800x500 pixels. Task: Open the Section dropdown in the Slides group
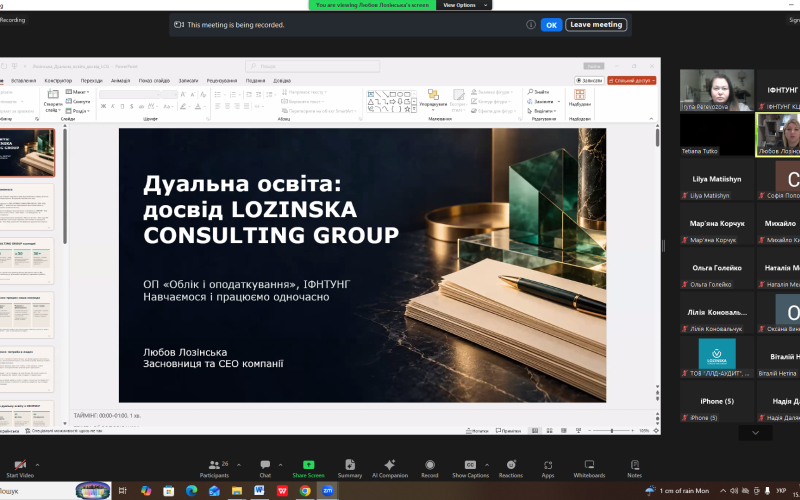[77, 111]
